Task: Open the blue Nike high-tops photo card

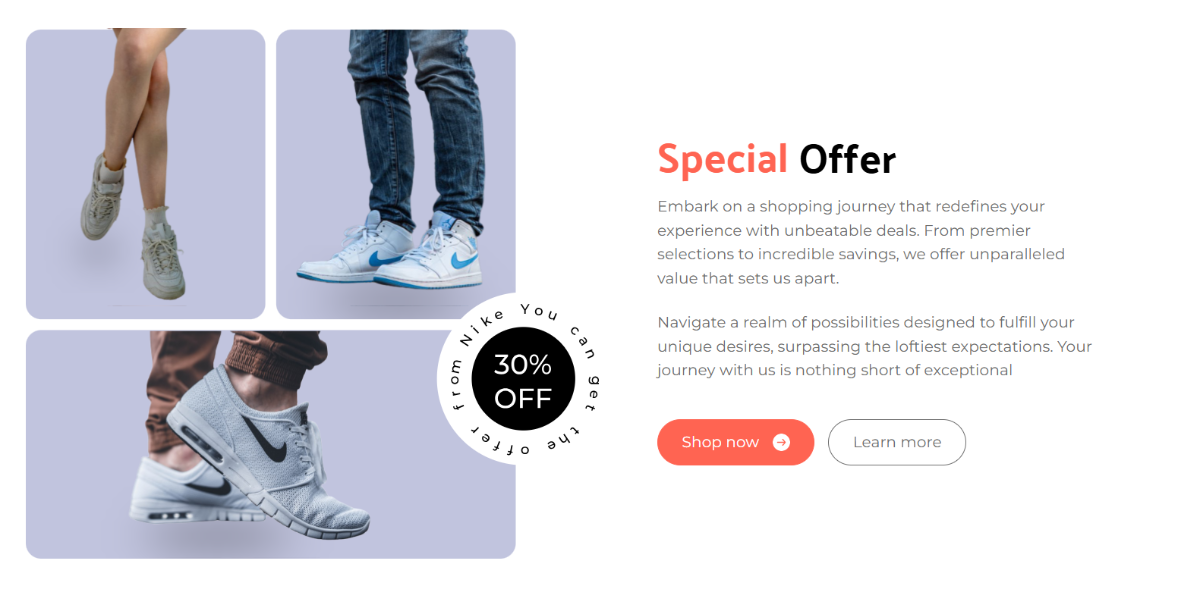Action: 396,174
